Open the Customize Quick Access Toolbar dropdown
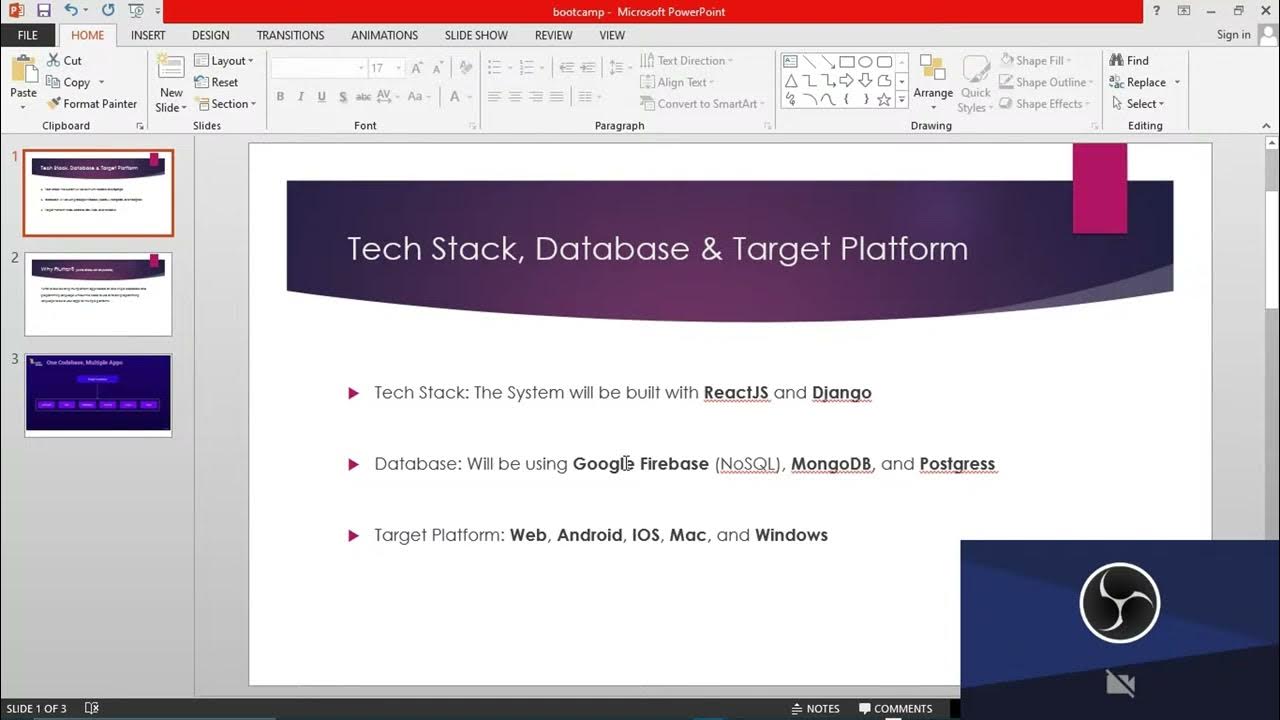Viewport: 1280px width, 720px height. [x=160, y=11]
